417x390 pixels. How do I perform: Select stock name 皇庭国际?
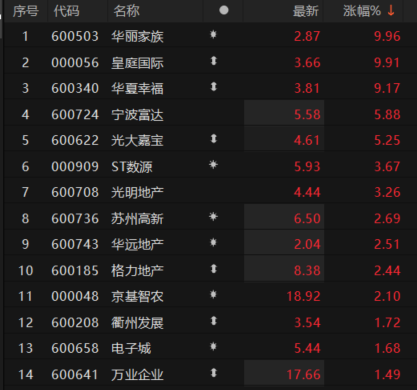coord(137,63)
